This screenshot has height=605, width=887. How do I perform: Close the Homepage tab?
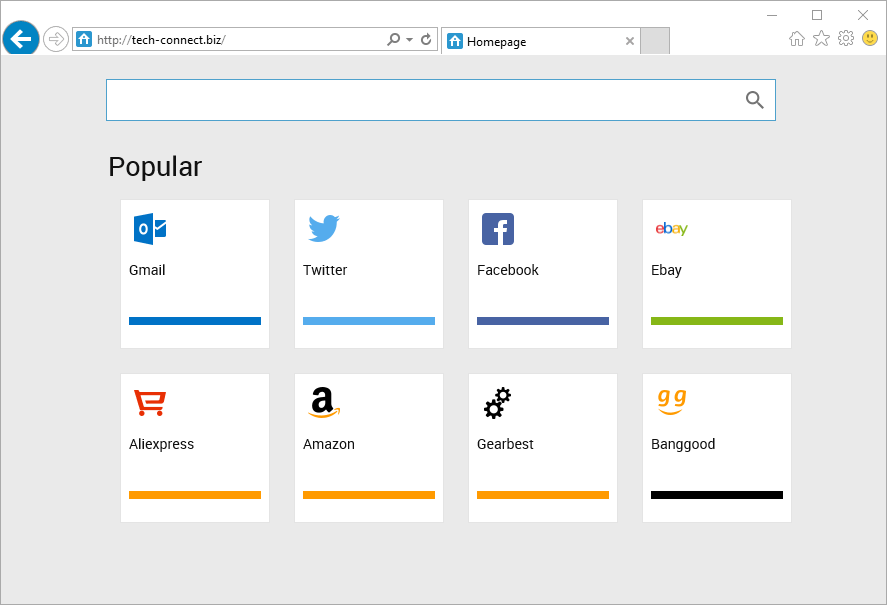coord(630,41)
